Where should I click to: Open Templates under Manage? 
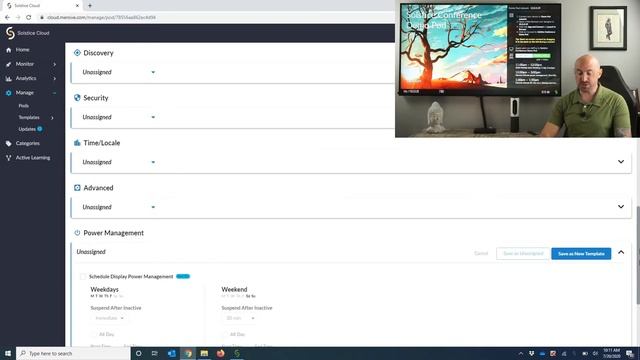coord(29,118)
